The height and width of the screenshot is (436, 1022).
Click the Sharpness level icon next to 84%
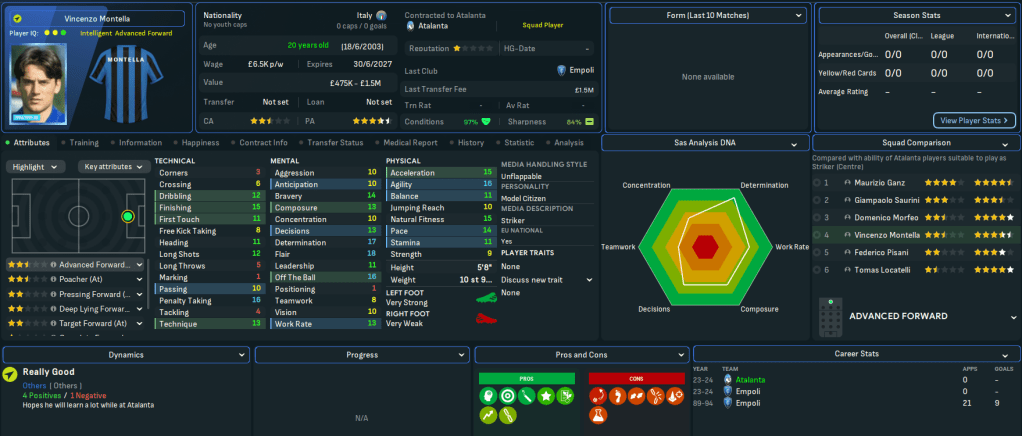[x=589, y=122]
